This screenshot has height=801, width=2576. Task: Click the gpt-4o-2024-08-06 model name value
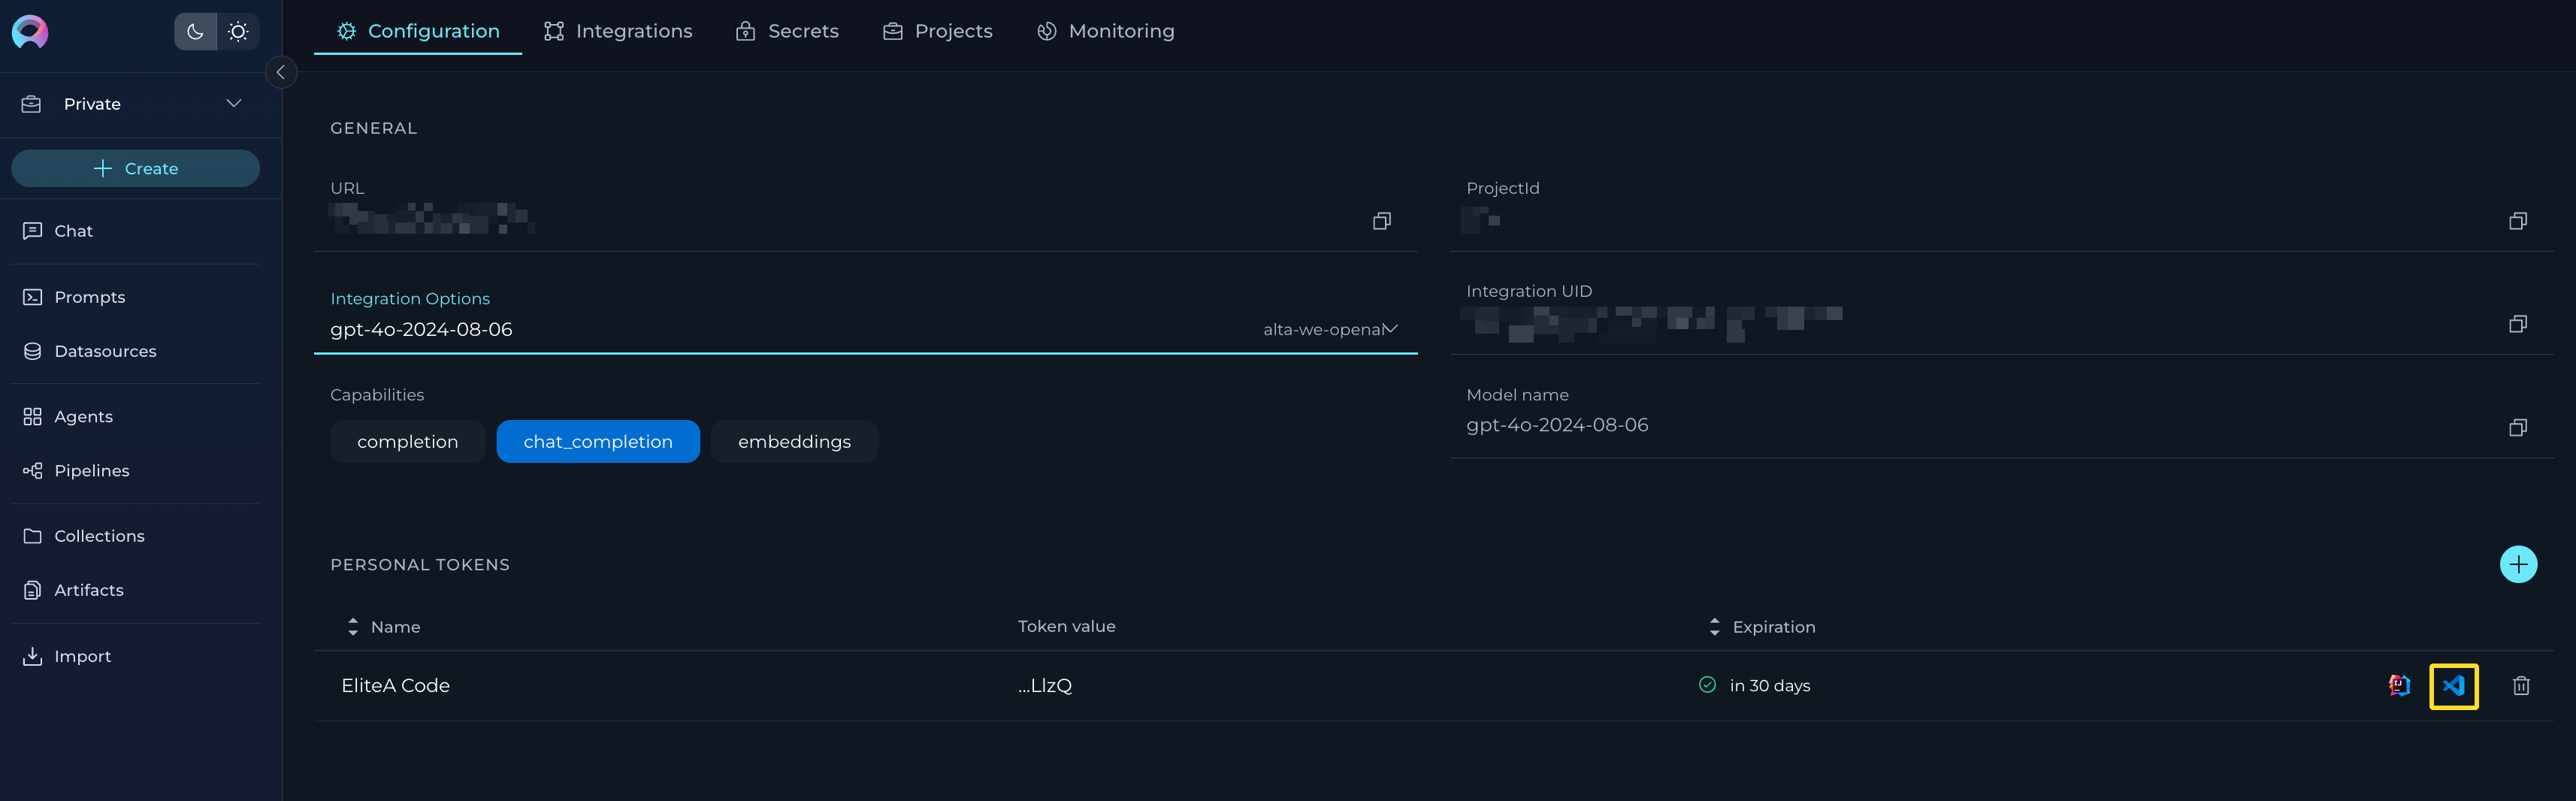(1557, 425)
